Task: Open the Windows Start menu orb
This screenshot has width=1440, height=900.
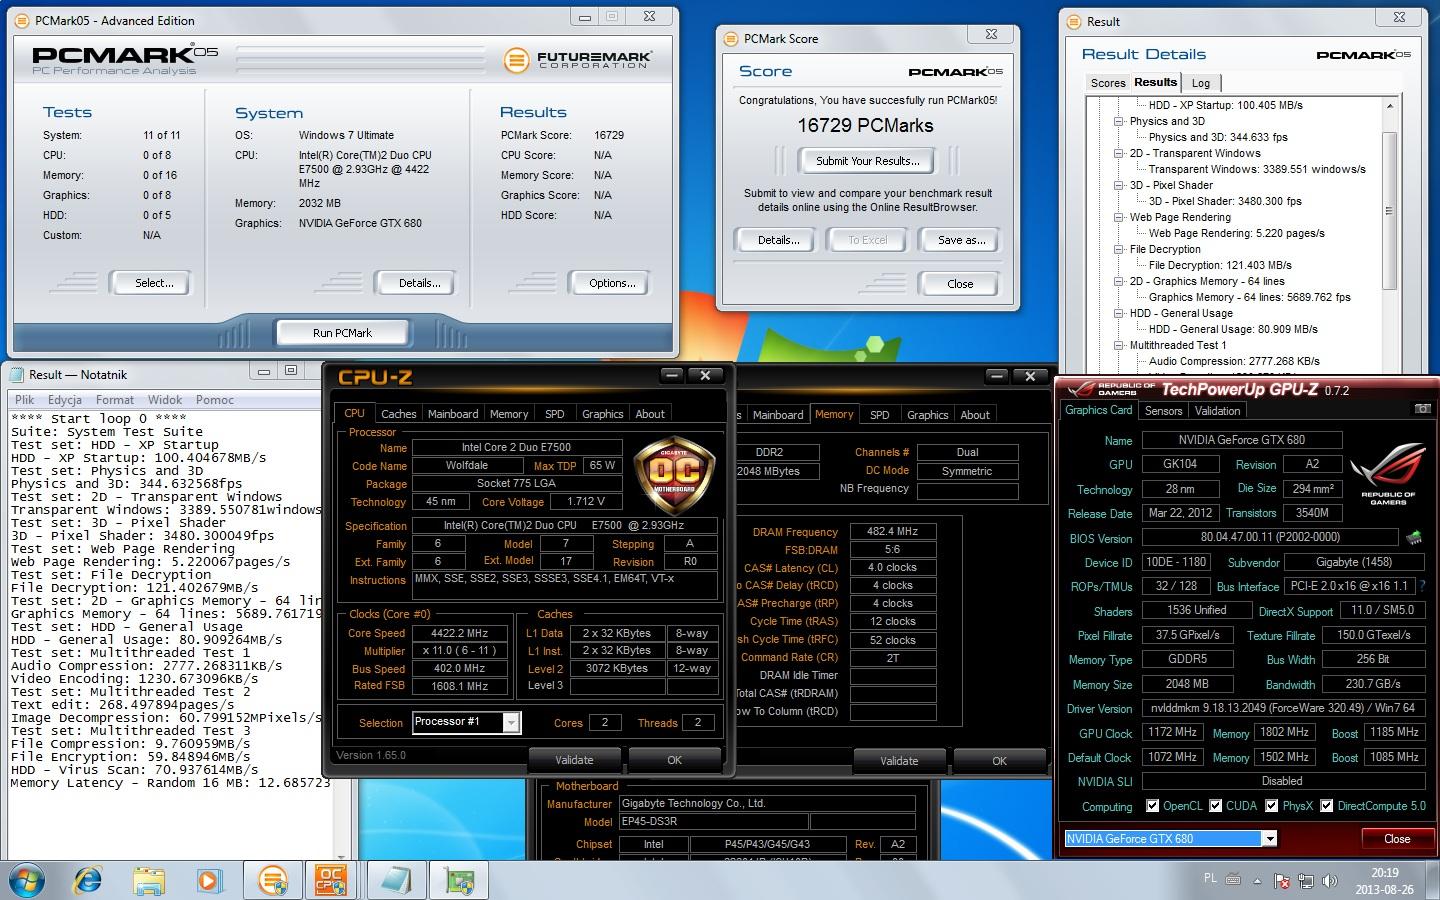Action: (x=27, y=880)
